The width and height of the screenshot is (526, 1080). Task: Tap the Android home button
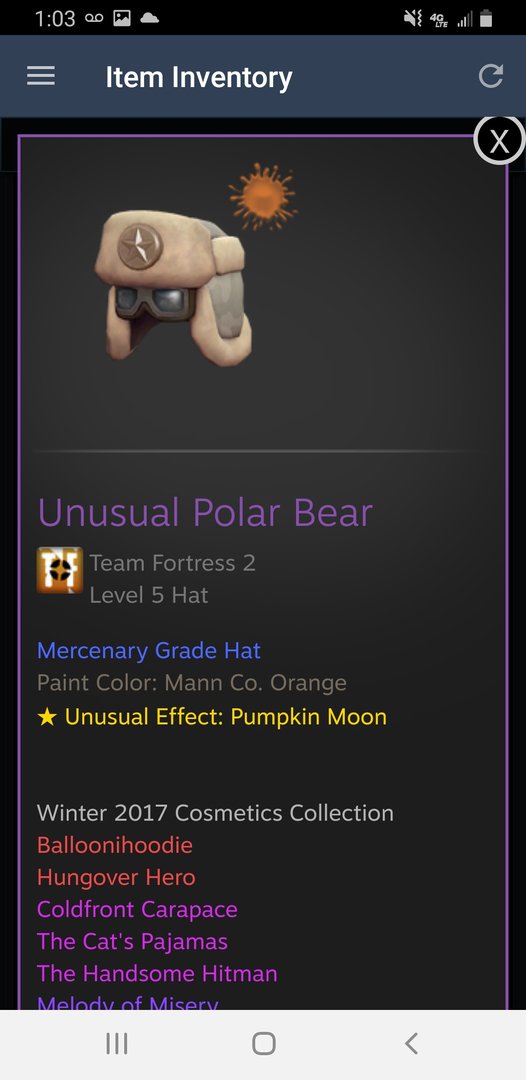point(264,1043)
